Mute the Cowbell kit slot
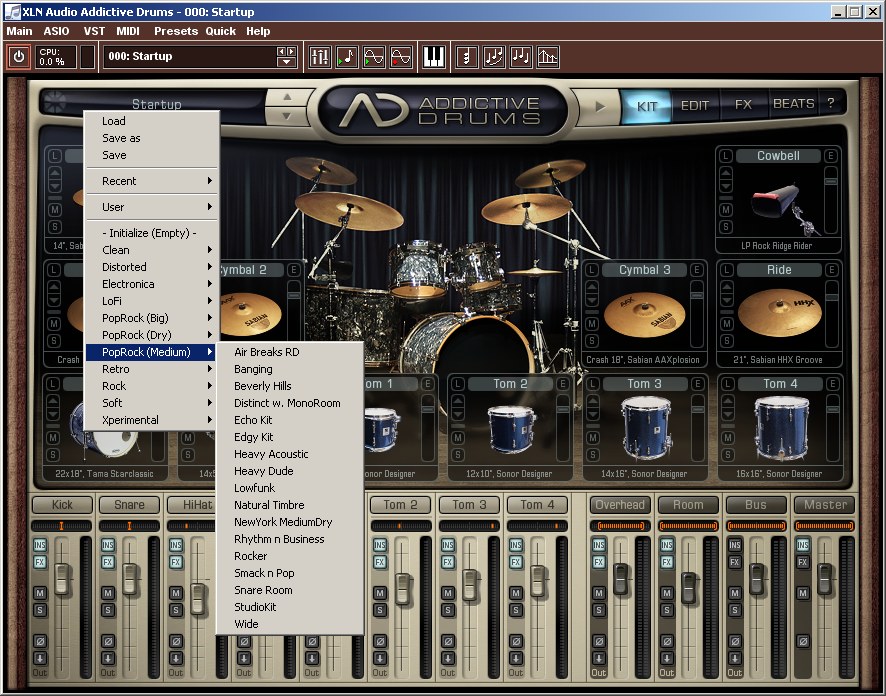The width and height of the screenshot is (886, 696). [x=726, y=210]
